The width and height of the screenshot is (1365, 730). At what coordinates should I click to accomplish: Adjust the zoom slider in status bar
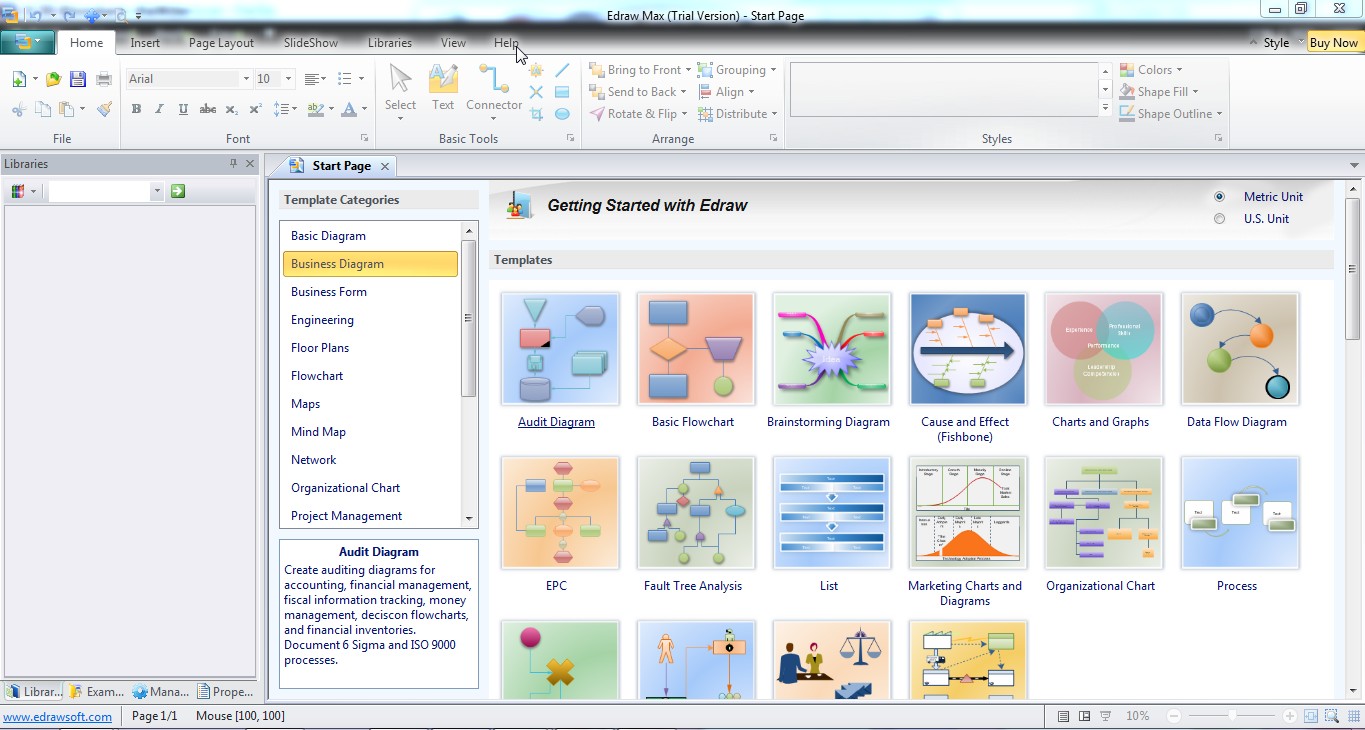pyautogui.click(x=1232, y=716)
